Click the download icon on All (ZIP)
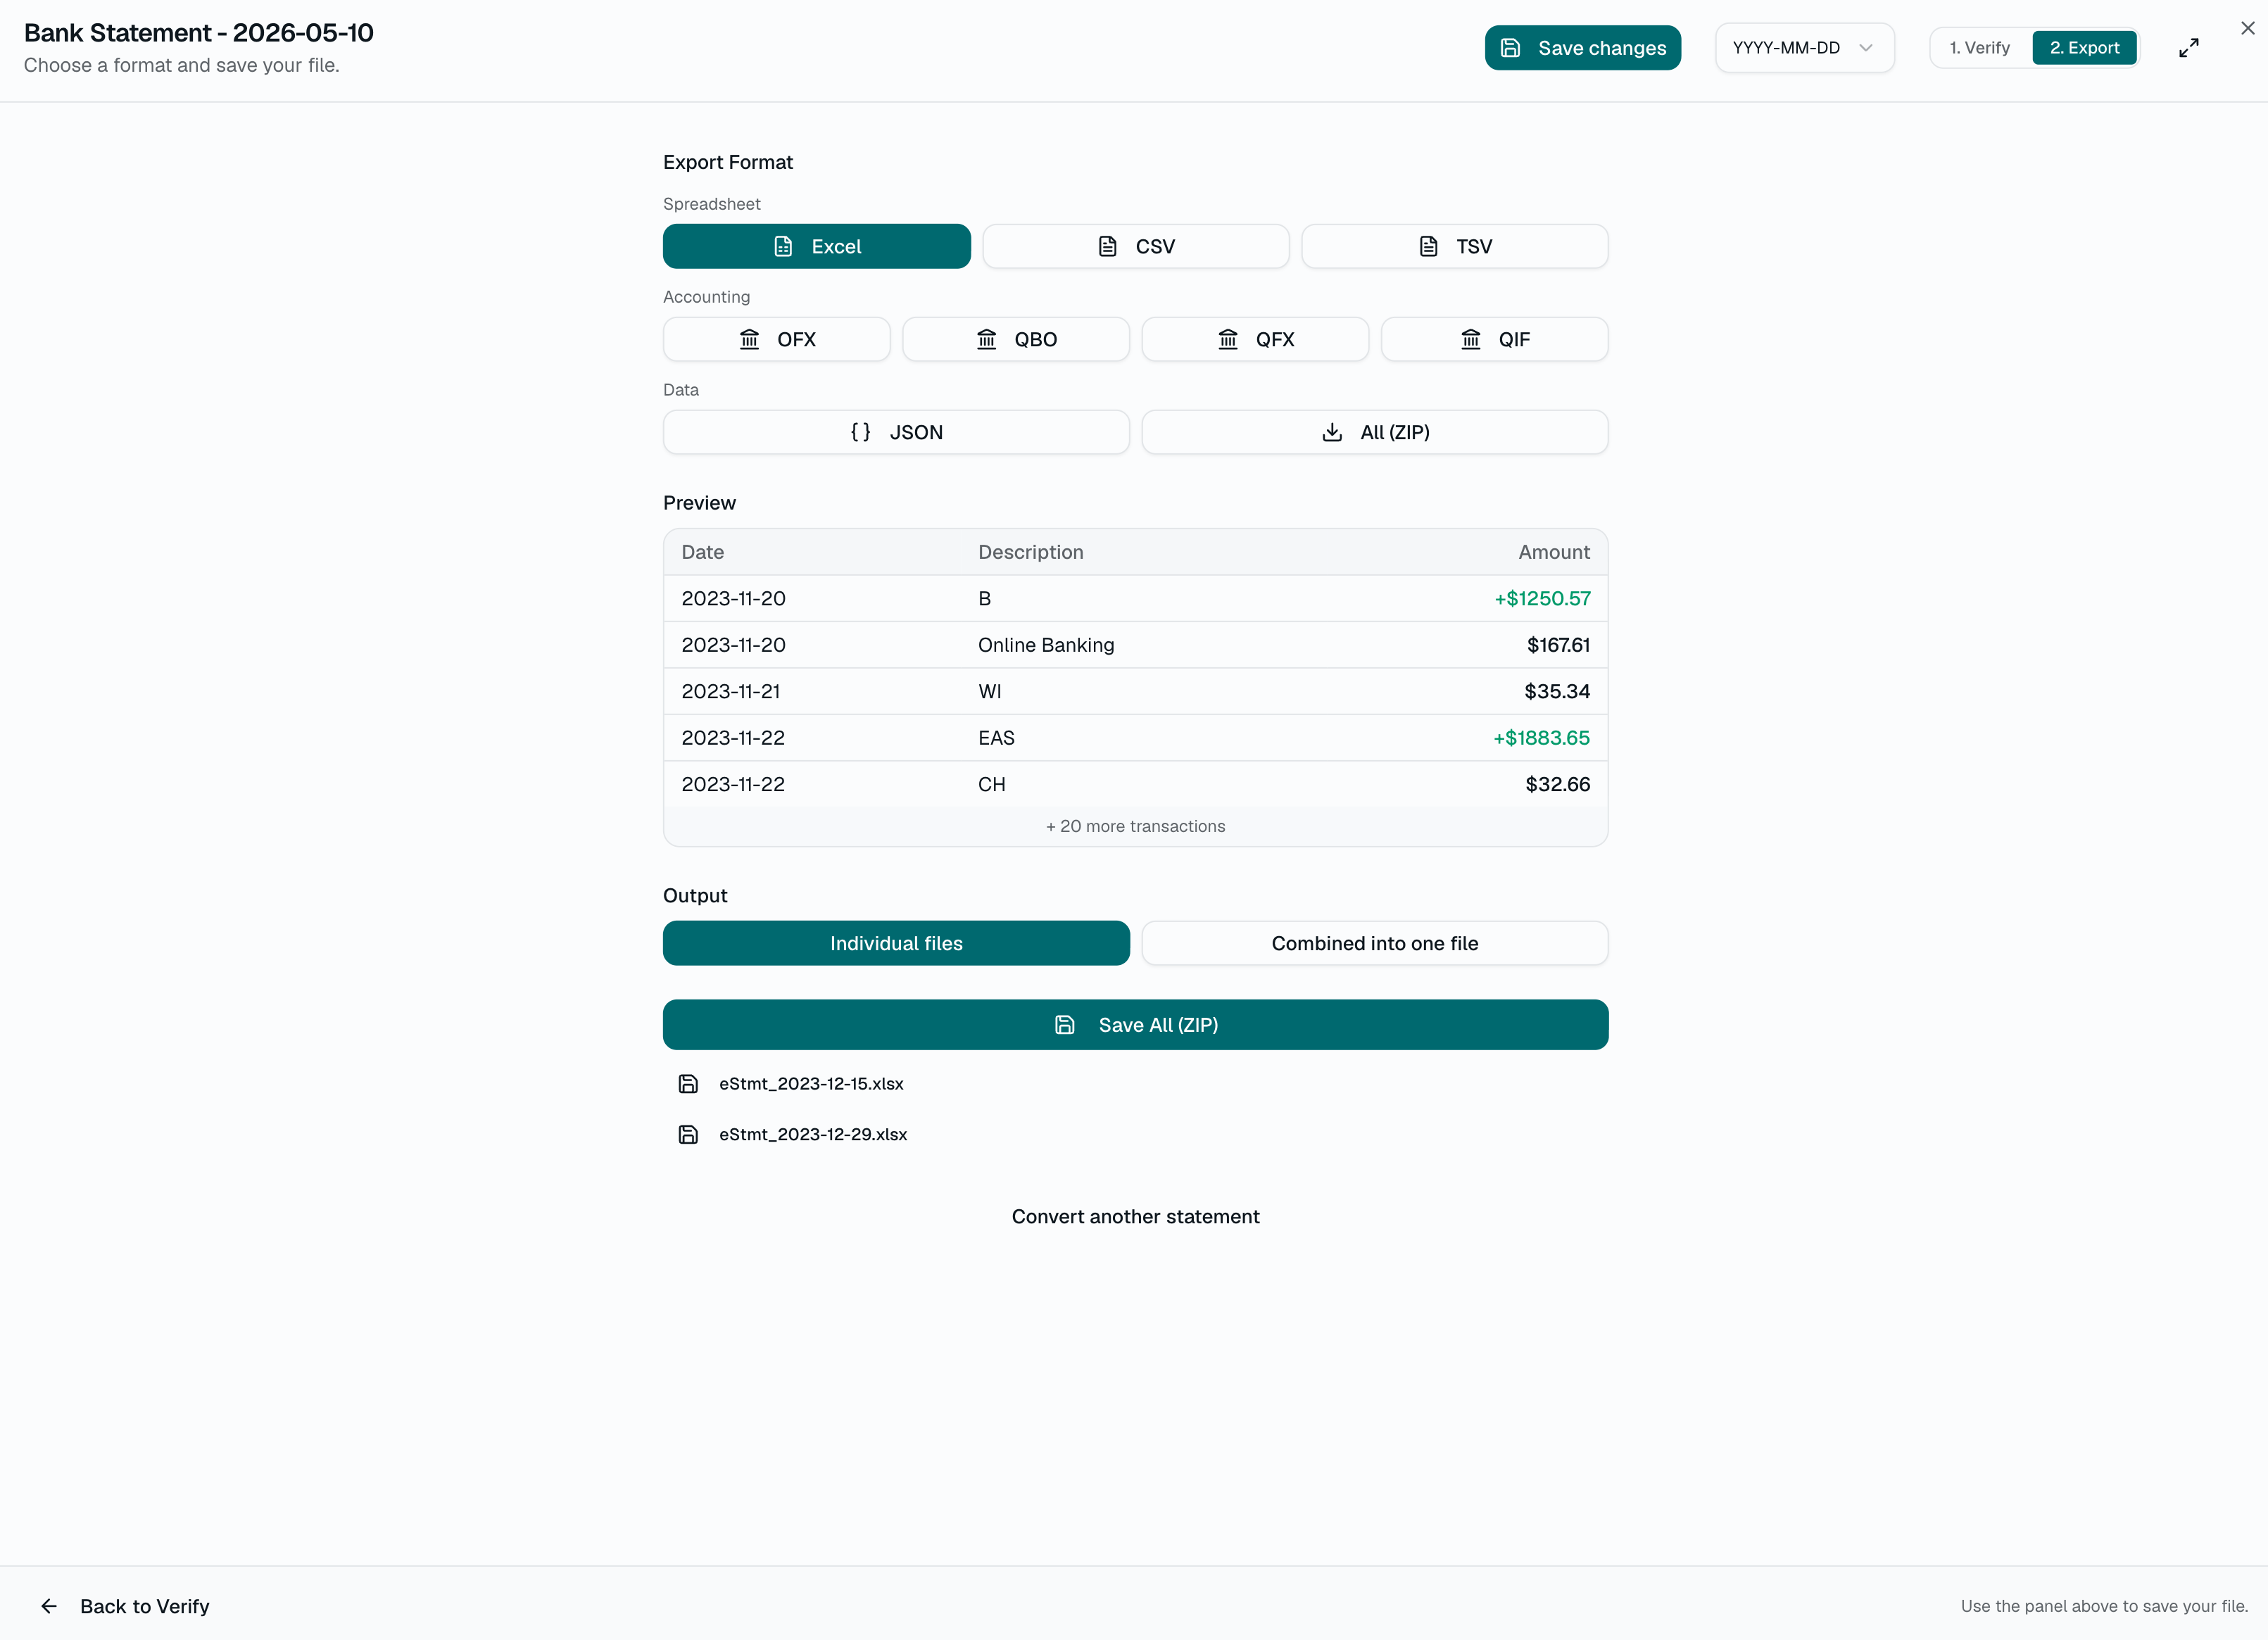This screenshot has height=1640, width=2268. [1332, 432]
